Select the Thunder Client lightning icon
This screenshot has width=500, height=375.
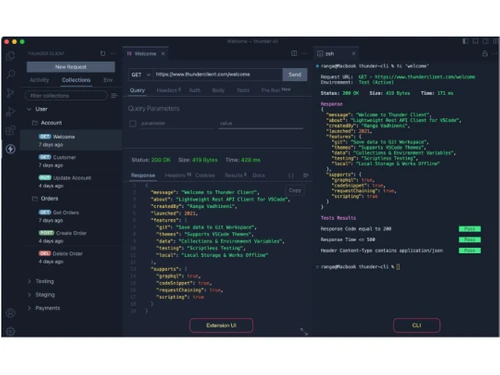coord(11,149)
